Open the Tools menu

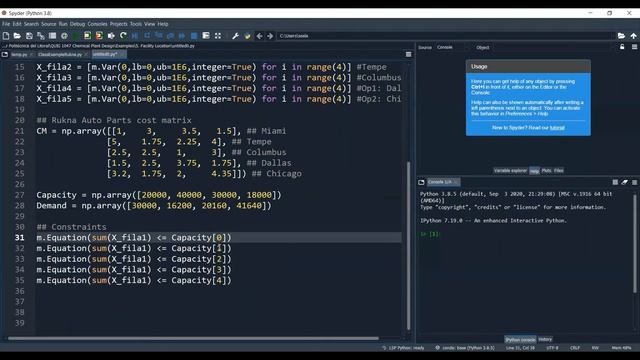pos(136,24)
